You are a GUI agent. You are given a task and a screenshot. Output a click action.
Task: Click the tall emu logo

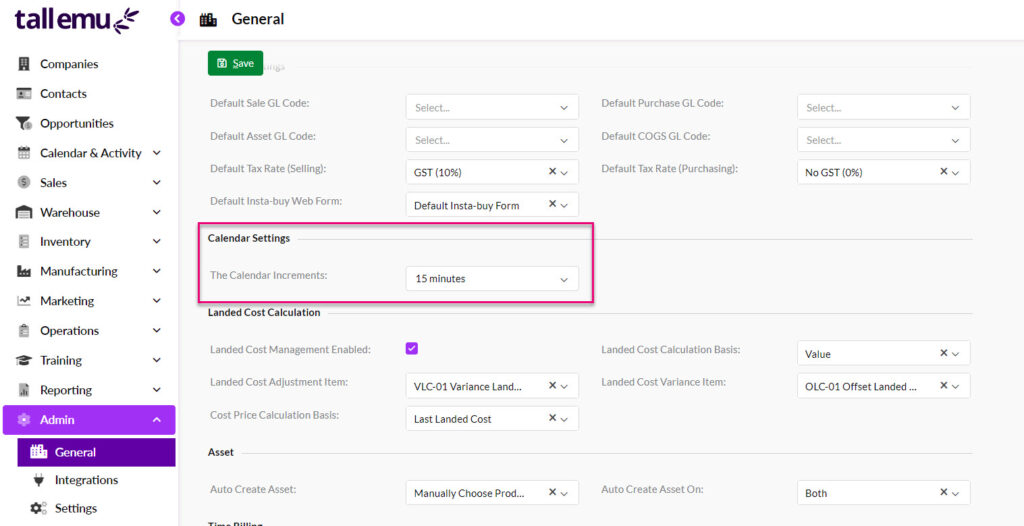click(x=77, y=20)
